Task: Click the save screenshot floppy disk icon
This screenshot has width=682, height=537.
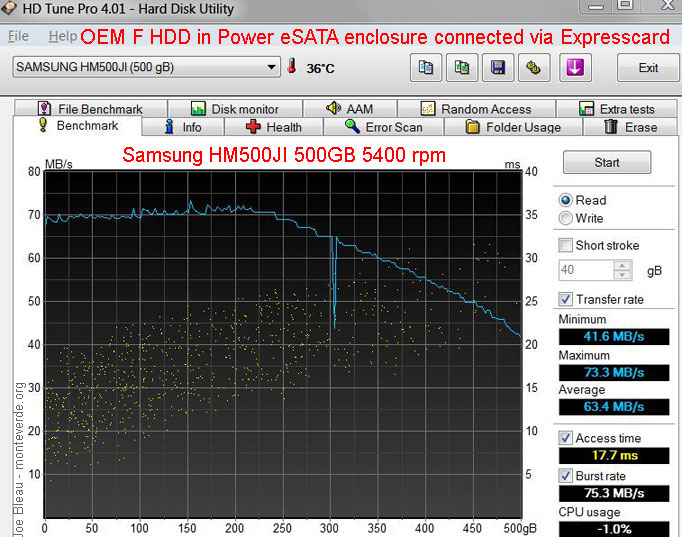Action: 498,67
